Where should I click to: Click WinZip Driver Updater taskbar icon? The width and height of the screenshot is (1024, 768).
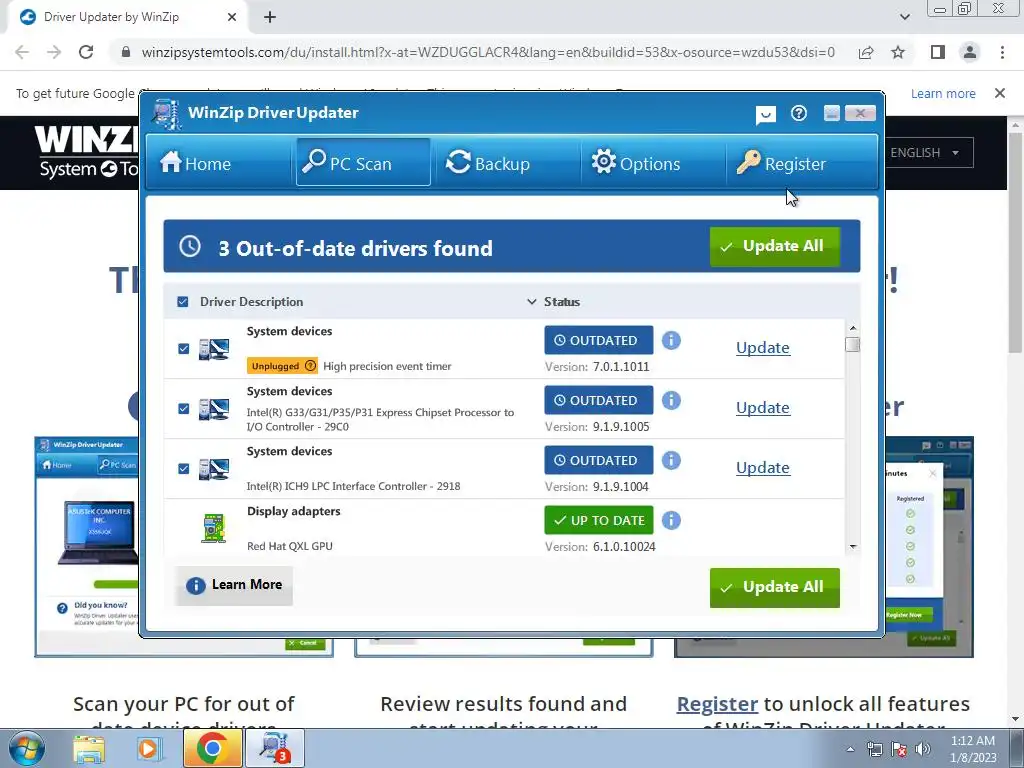274,748
